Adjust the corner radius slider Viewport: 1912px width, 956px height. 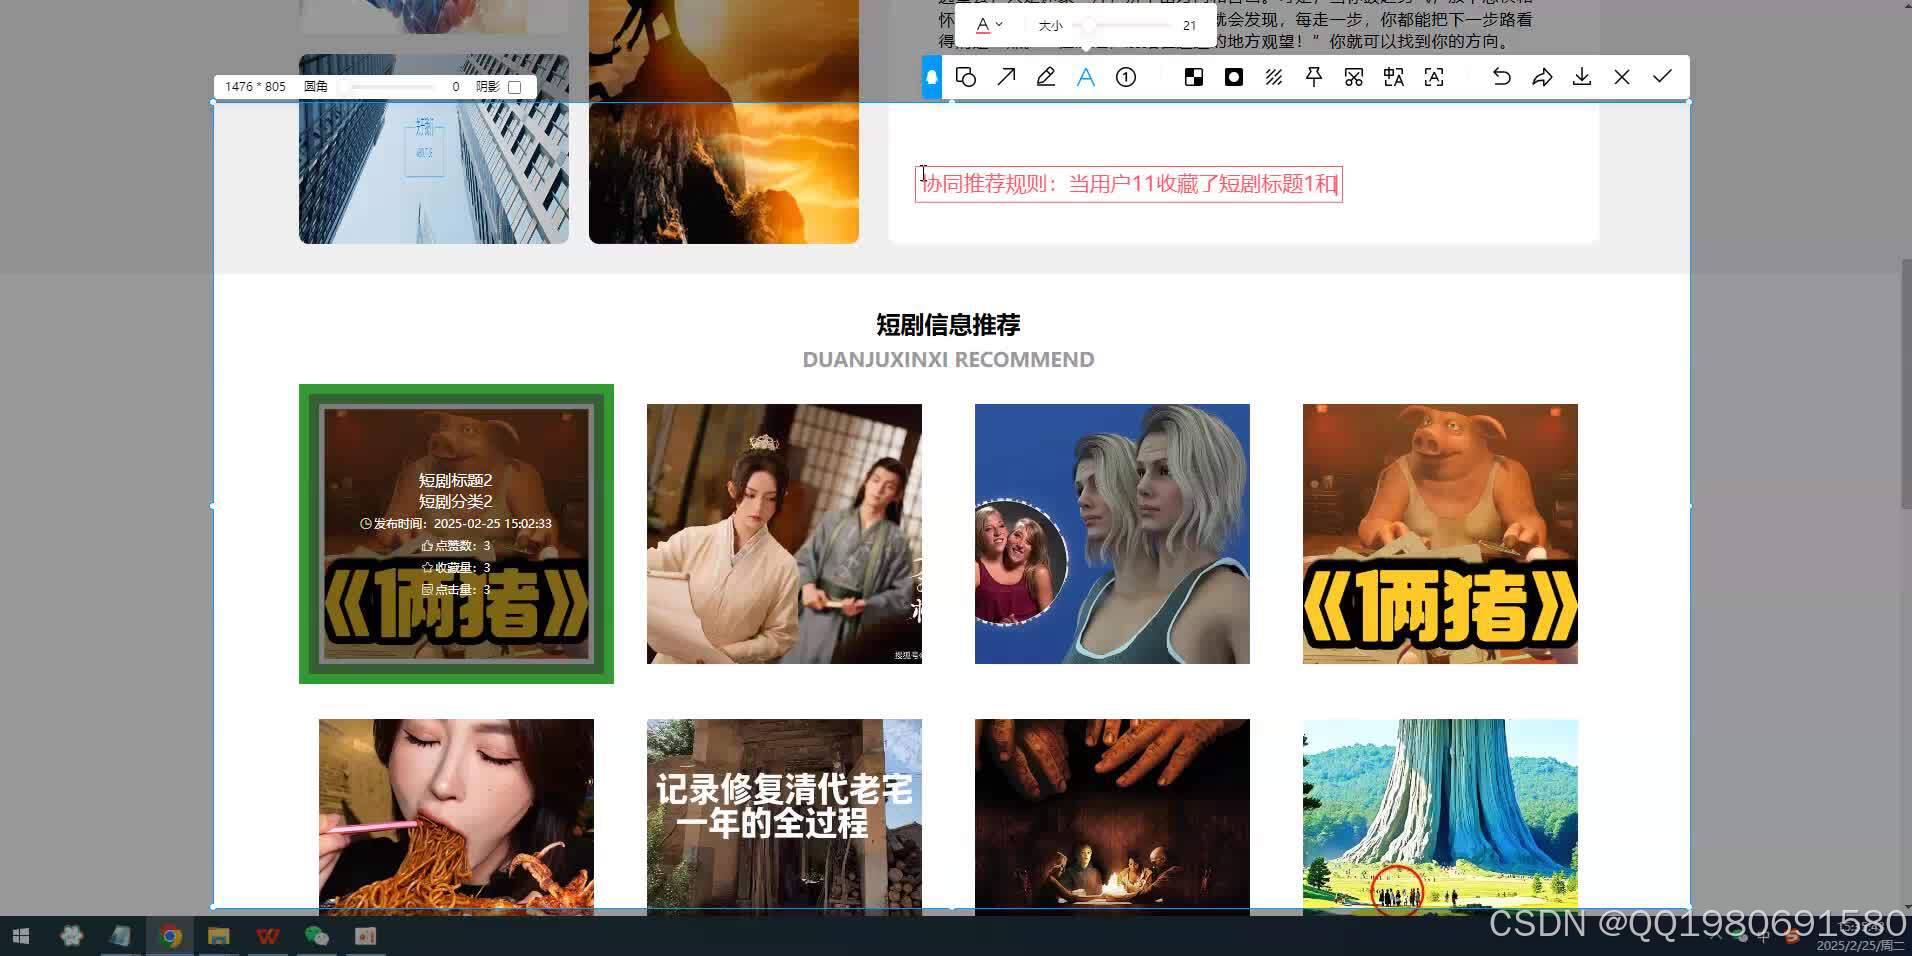[x=388, y=87]
